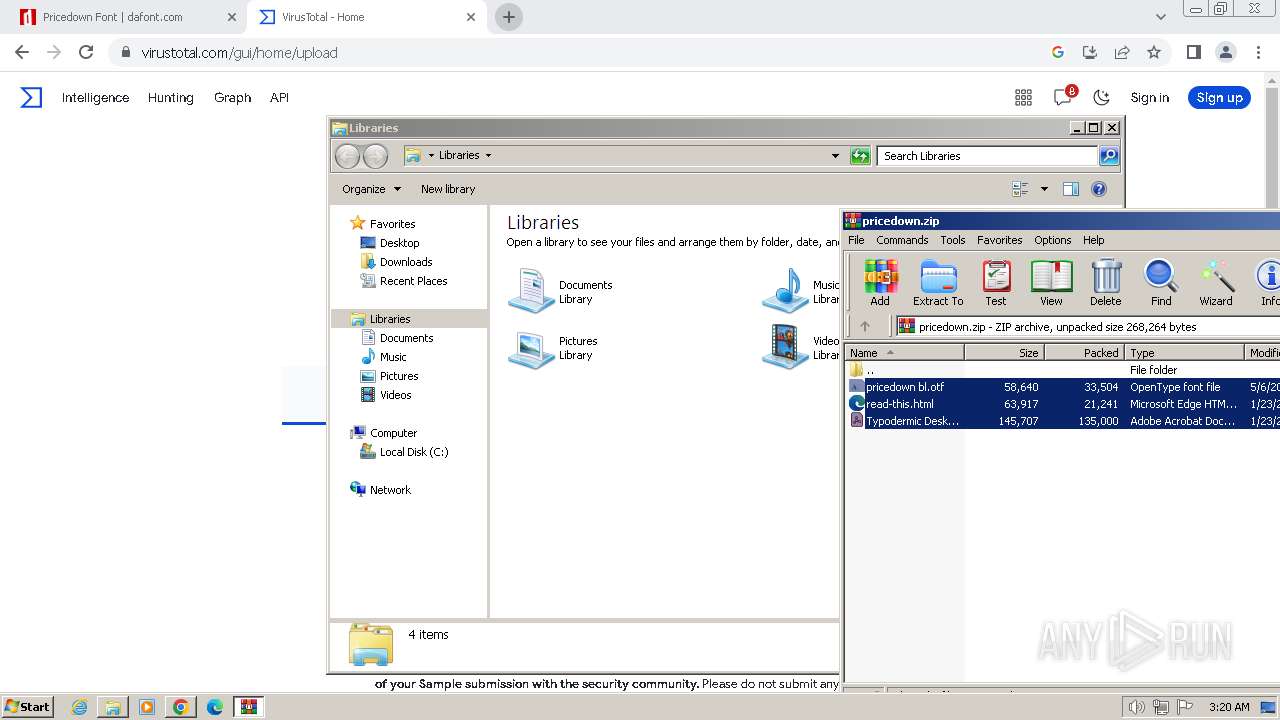1280x720 pixels.
Task: Click Graph in VirusTotal navigation
Action: coord(232,97)
